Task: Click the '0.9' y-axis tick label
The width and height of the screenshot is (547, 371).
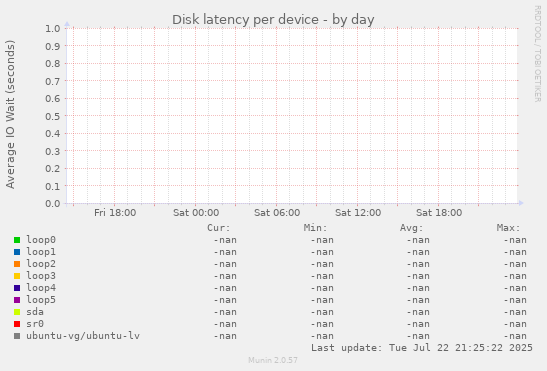Action: point(53,46)
